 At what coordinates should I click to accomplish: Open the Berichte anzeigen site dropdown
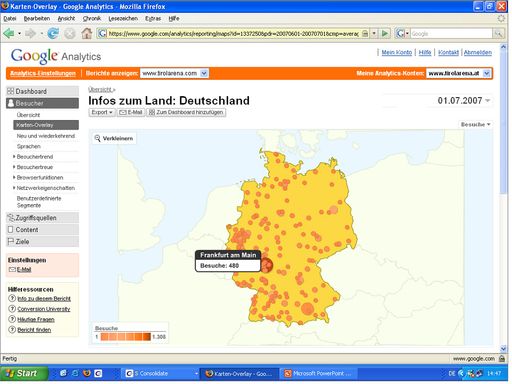point(174,73)
